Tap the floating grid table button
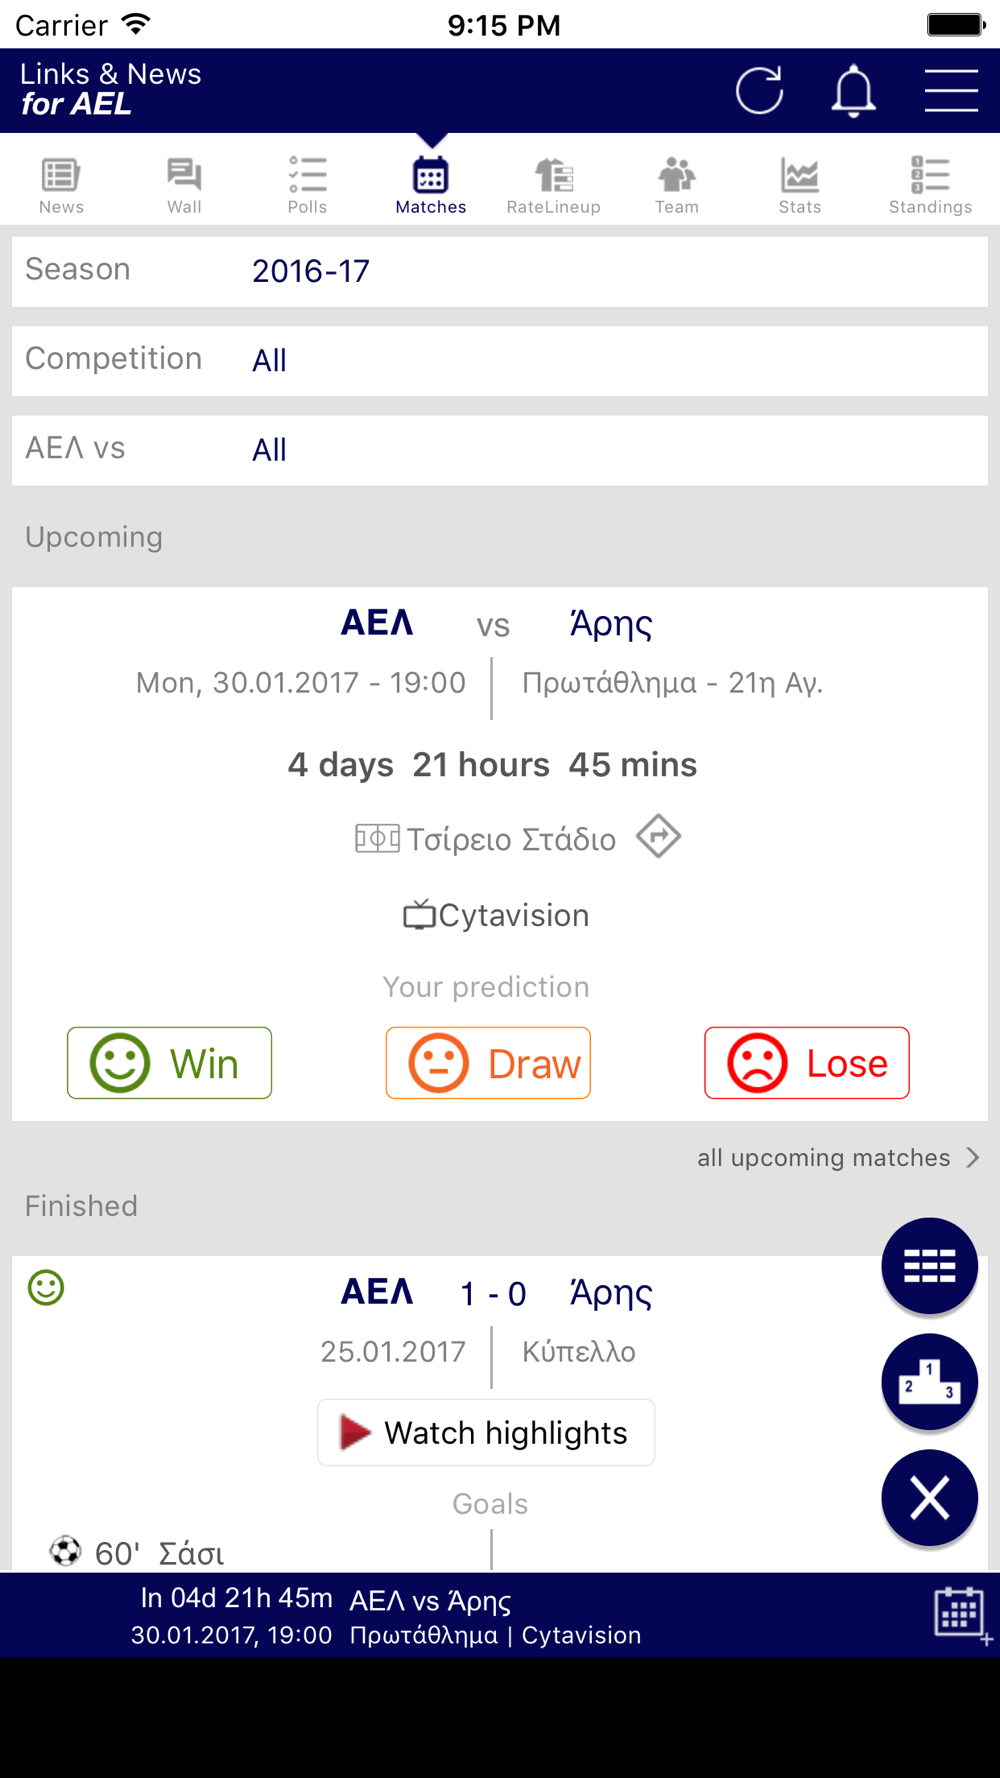This screenshot has width=1000, height=1778. point(929,1265)
